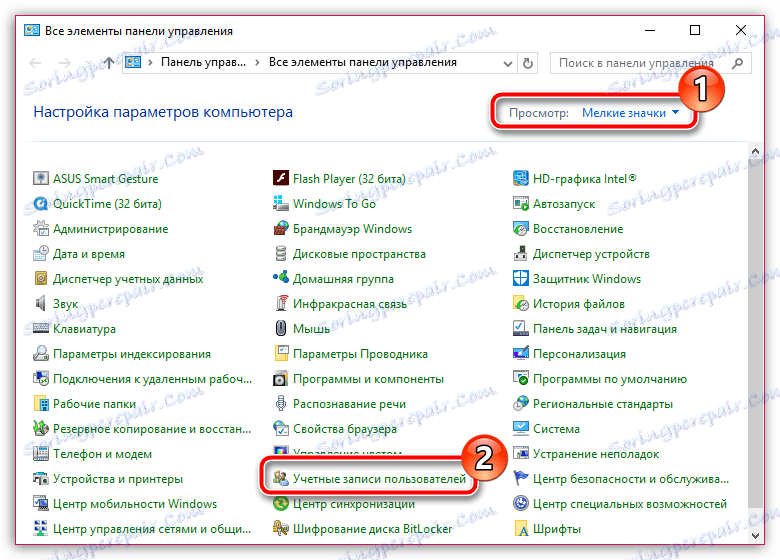Click the Автозапуск icon
Viewport: 780px width, 560px height.
[x=520, y=203]
